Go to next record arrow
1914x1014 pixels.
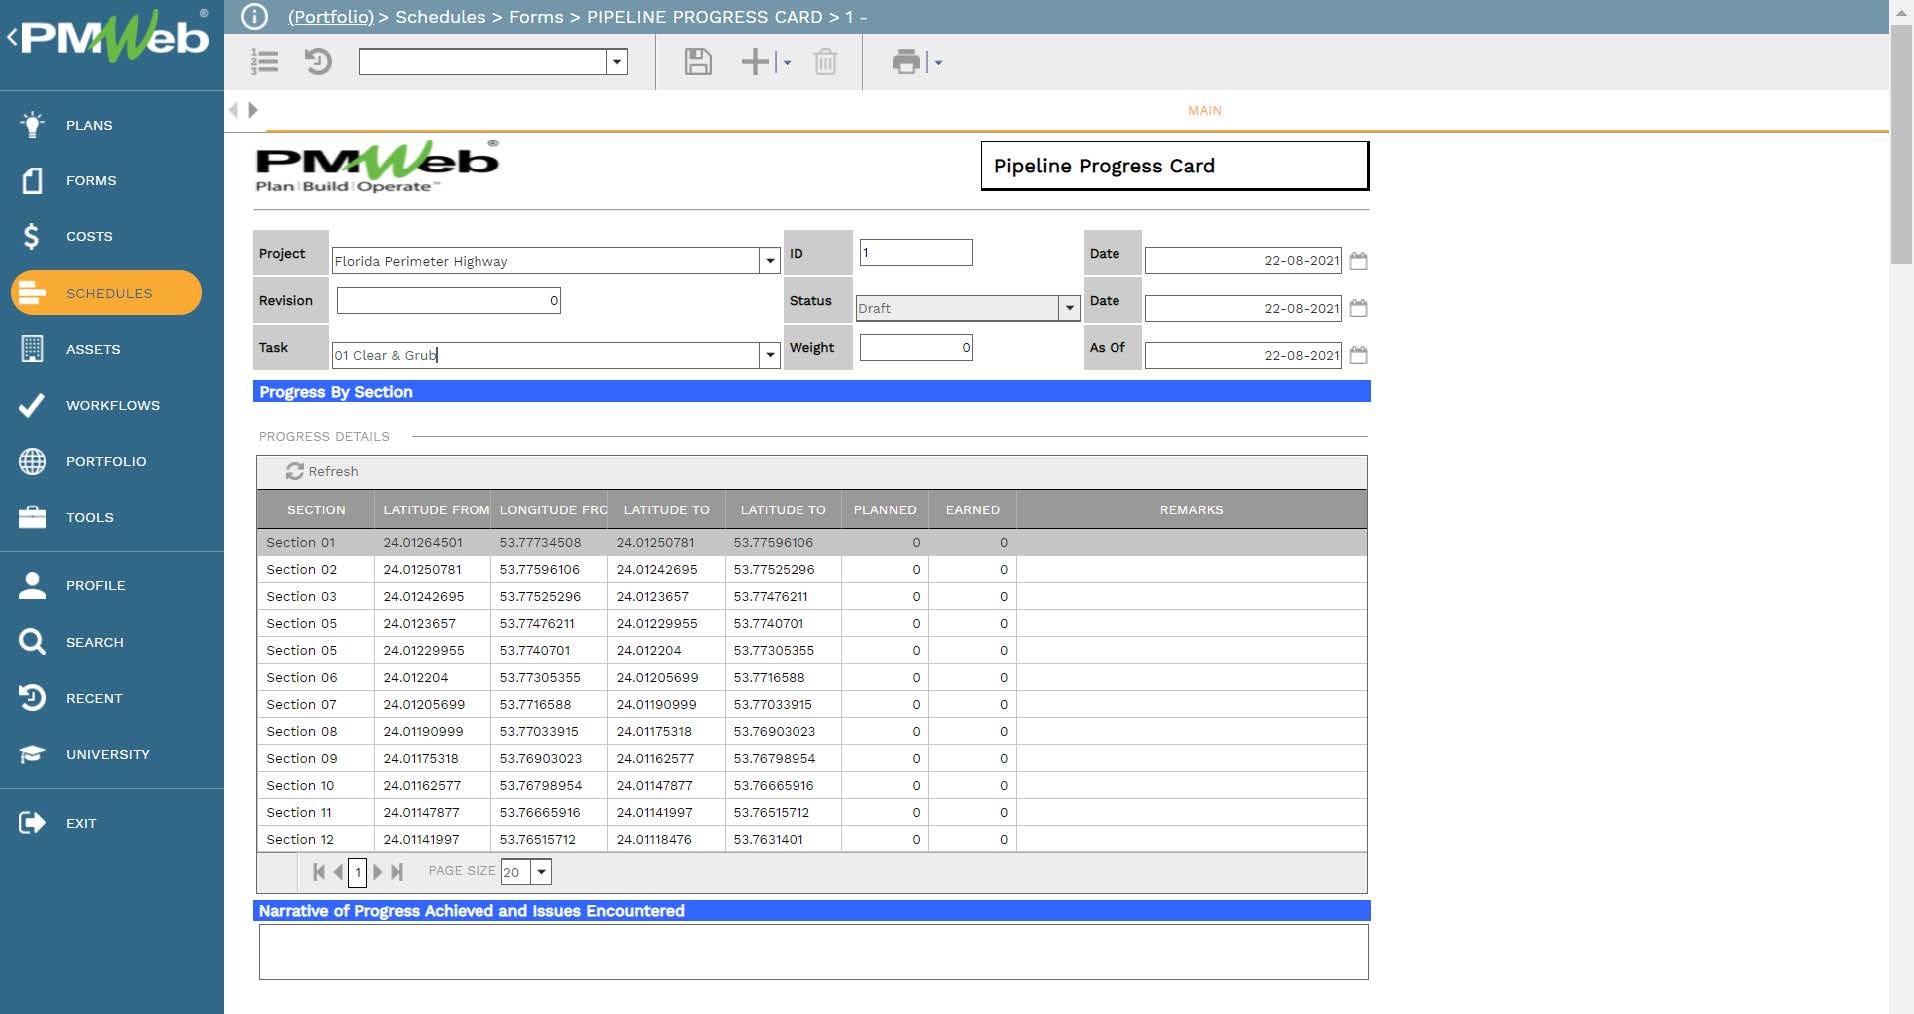coord(253,110)
